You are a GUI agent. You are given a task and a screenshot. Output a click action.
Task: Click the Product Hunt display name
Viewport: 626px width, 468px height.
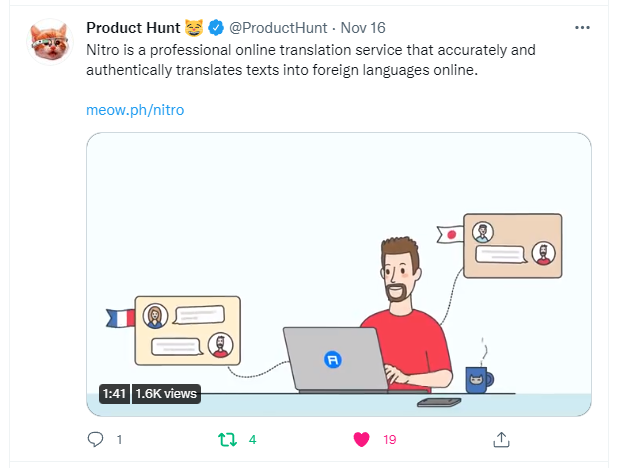(x=133, y=28)
